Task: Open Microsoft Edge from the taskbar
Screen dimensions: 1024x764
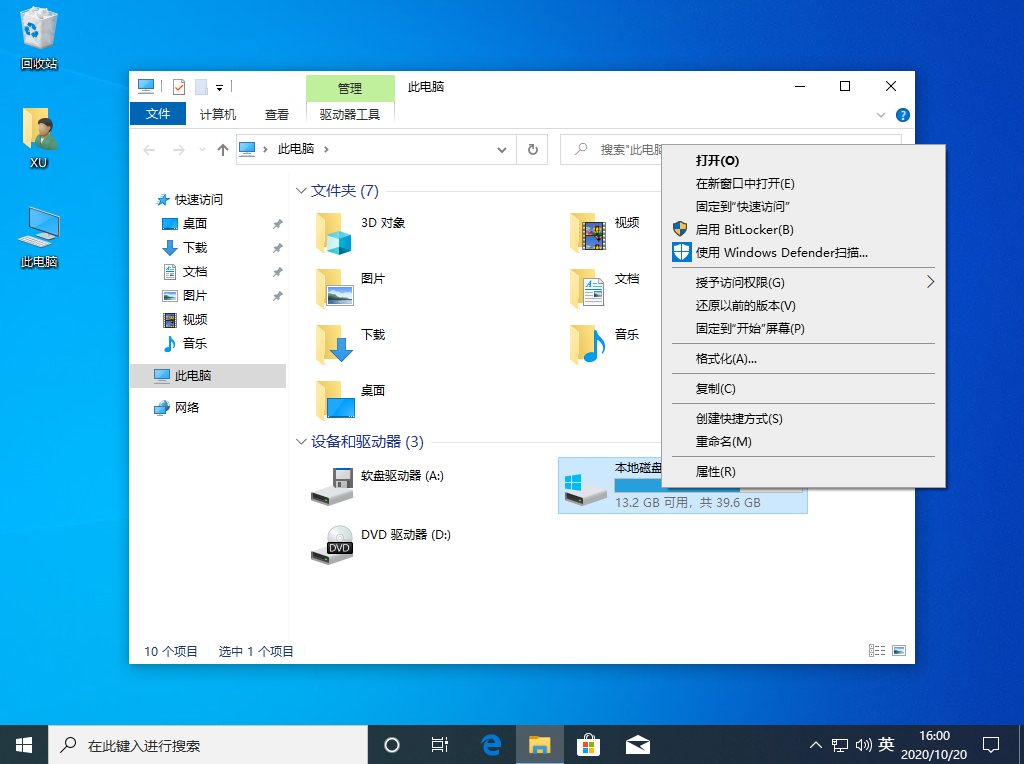Action: click(x=490, y=744)
